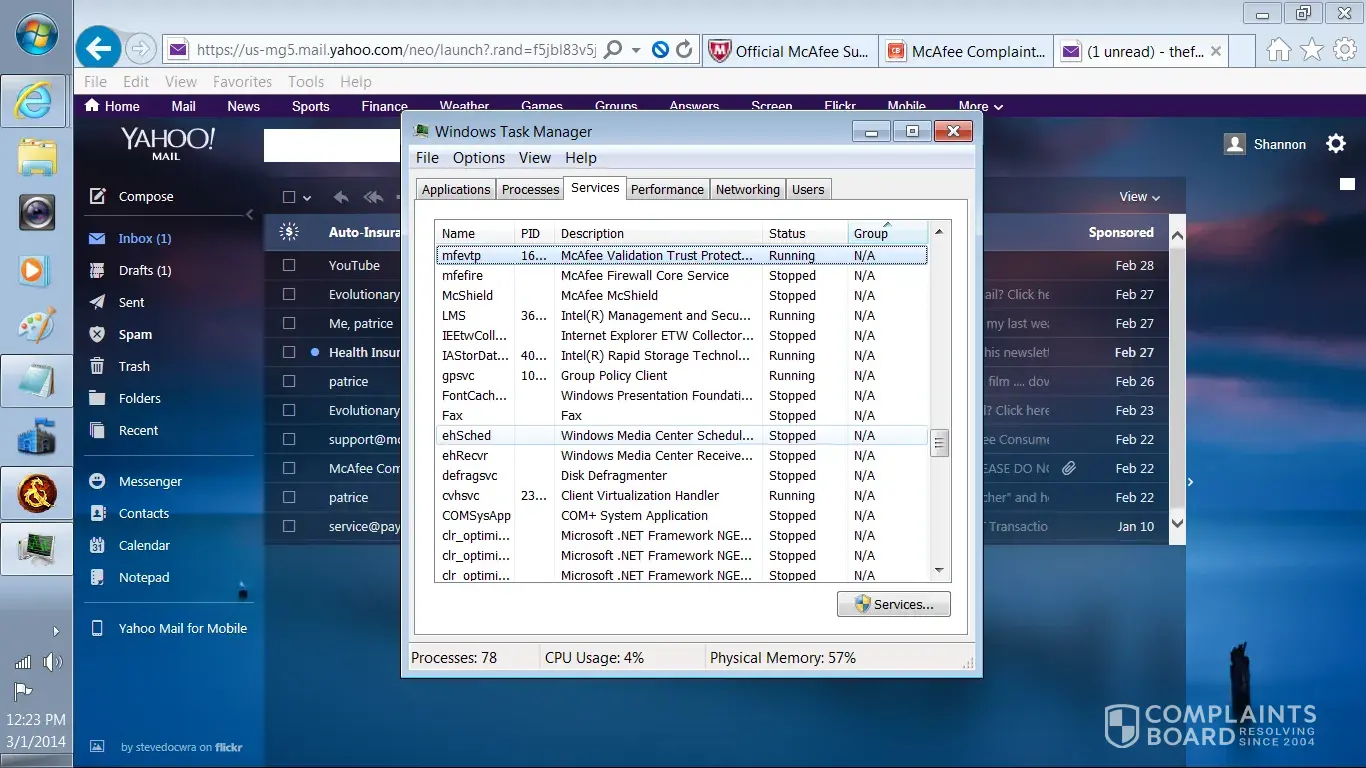Tick the checkbox beside YouTube email
This screenshot has width=1366, height=768.
coord(289,266)
